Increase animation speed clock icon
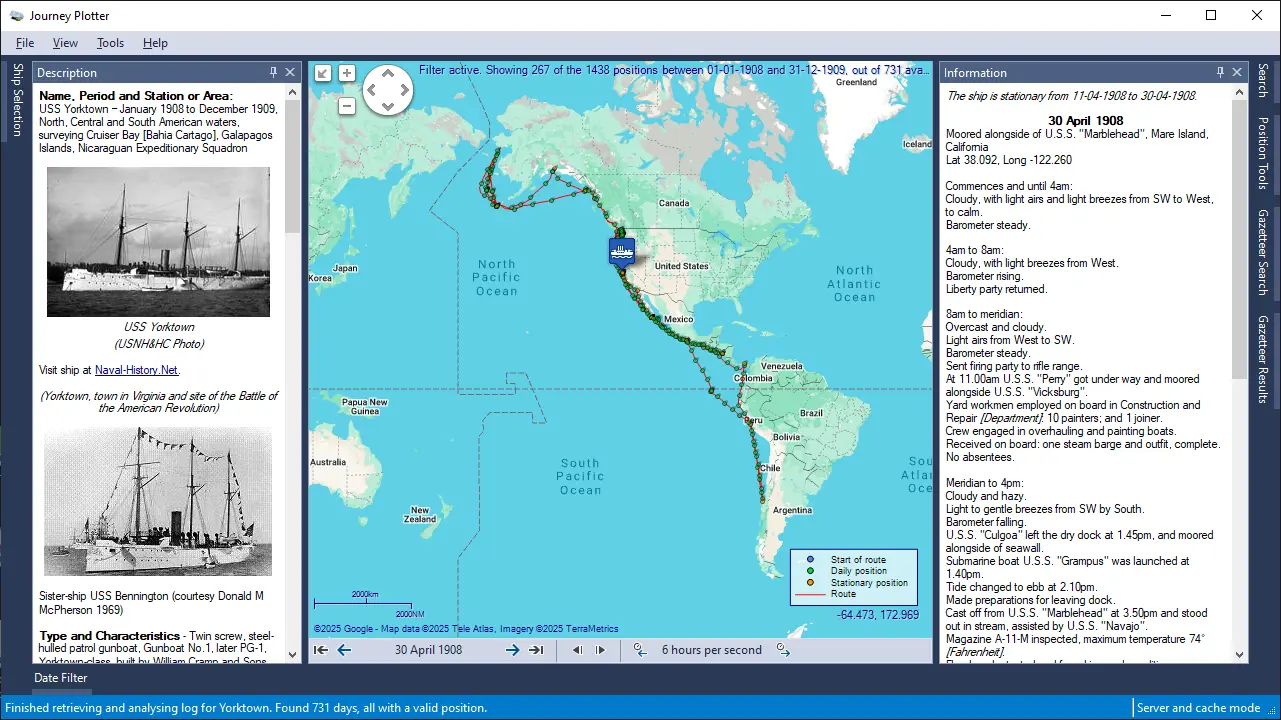The image size is (1281, 720). (x=783, y=650)
